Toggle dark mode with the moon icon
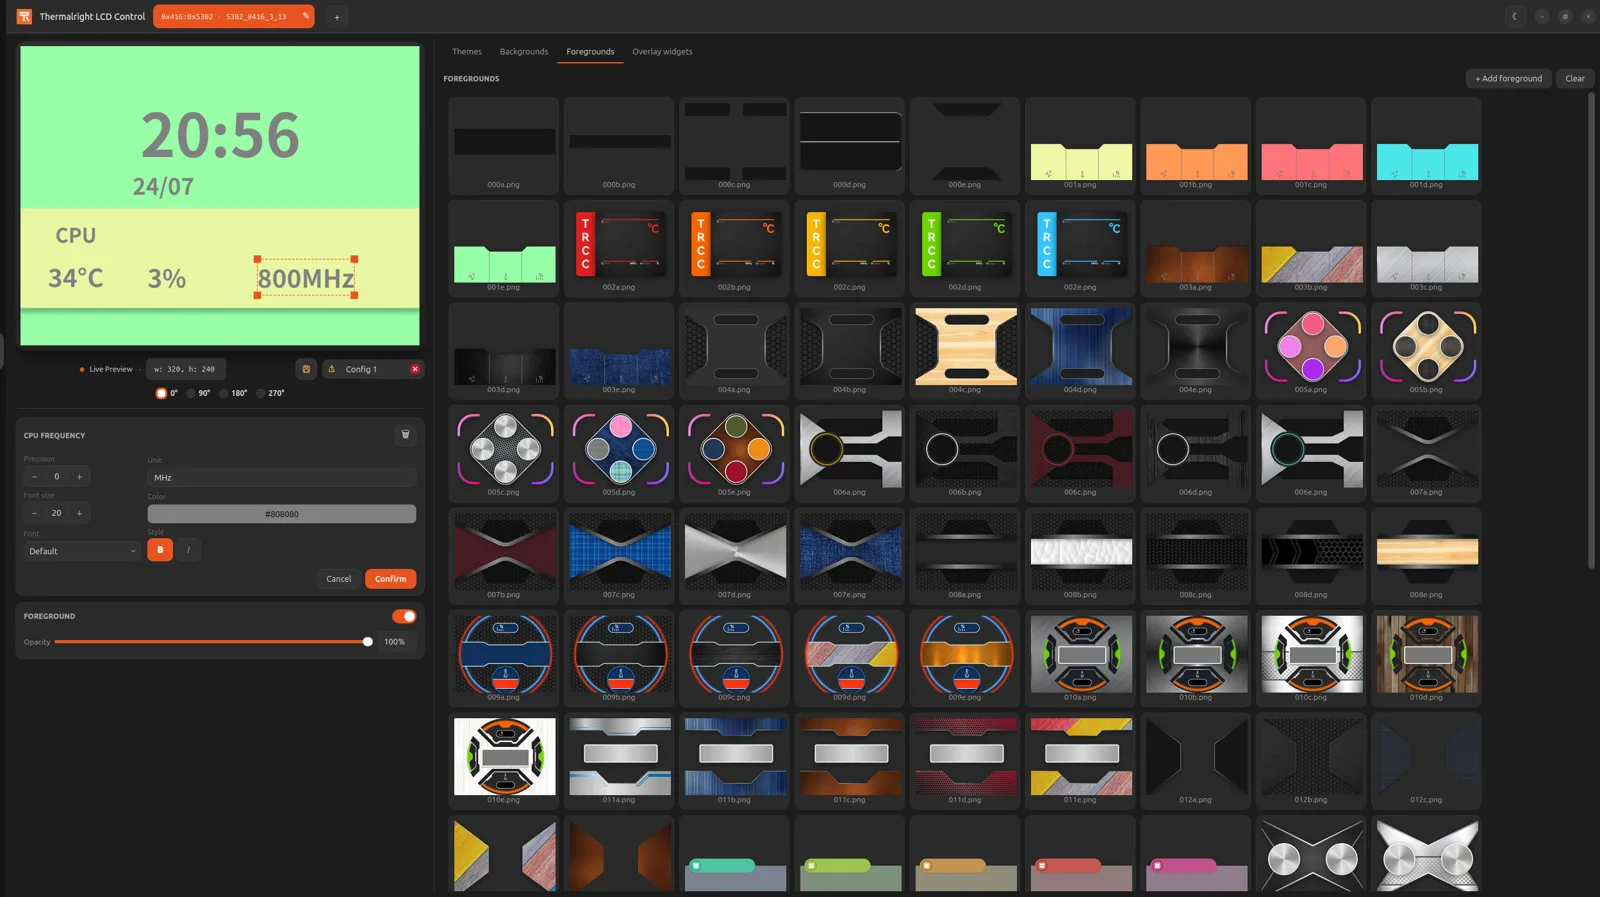The height and width of the screenshot is (897, 1600). point(1515,16)
